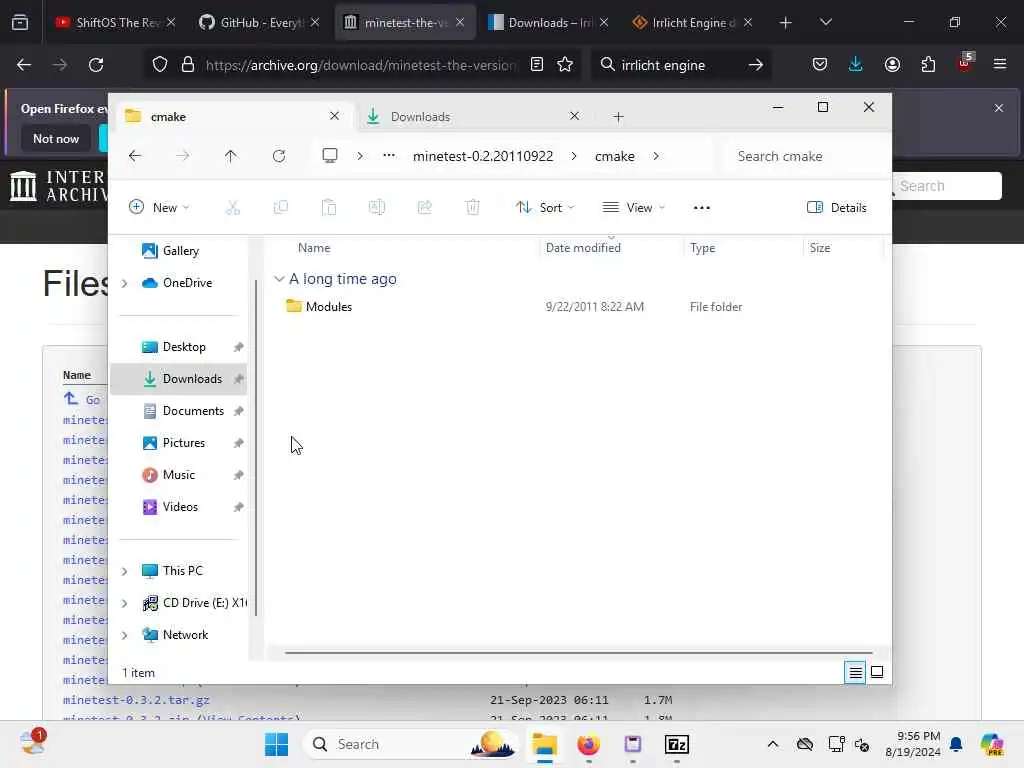Switch to large thumbnails view icon

pos(877,672)
